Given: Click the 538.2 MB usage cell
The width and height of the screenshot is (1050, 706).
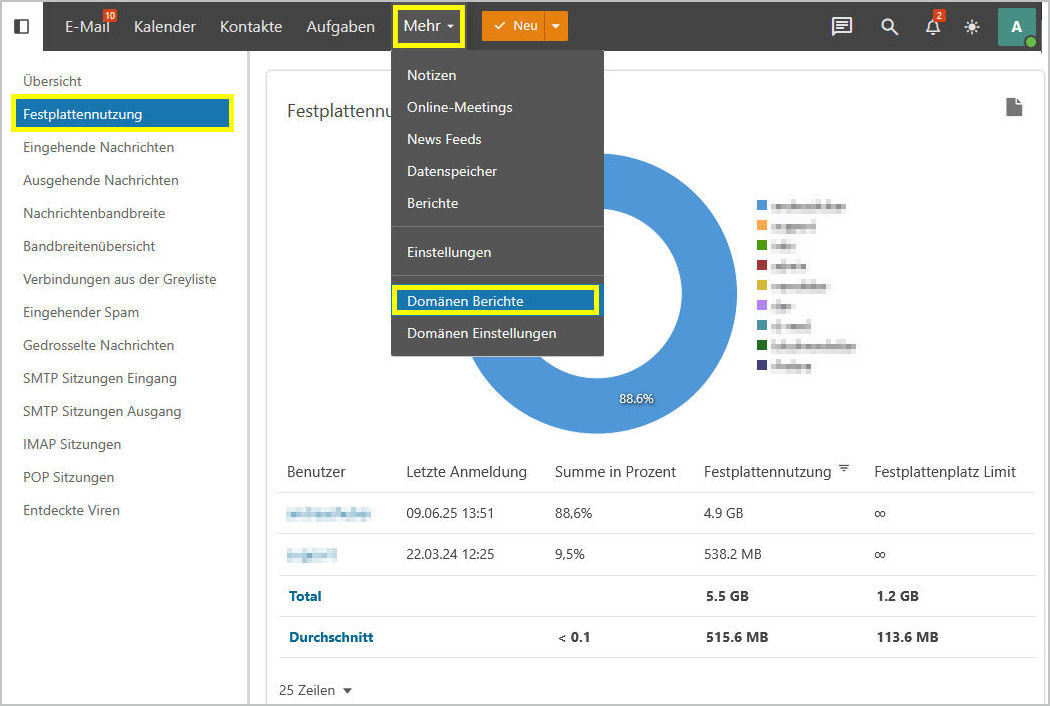Looking at the screenshot, I should pyautogui.click(x=733, y=554).
